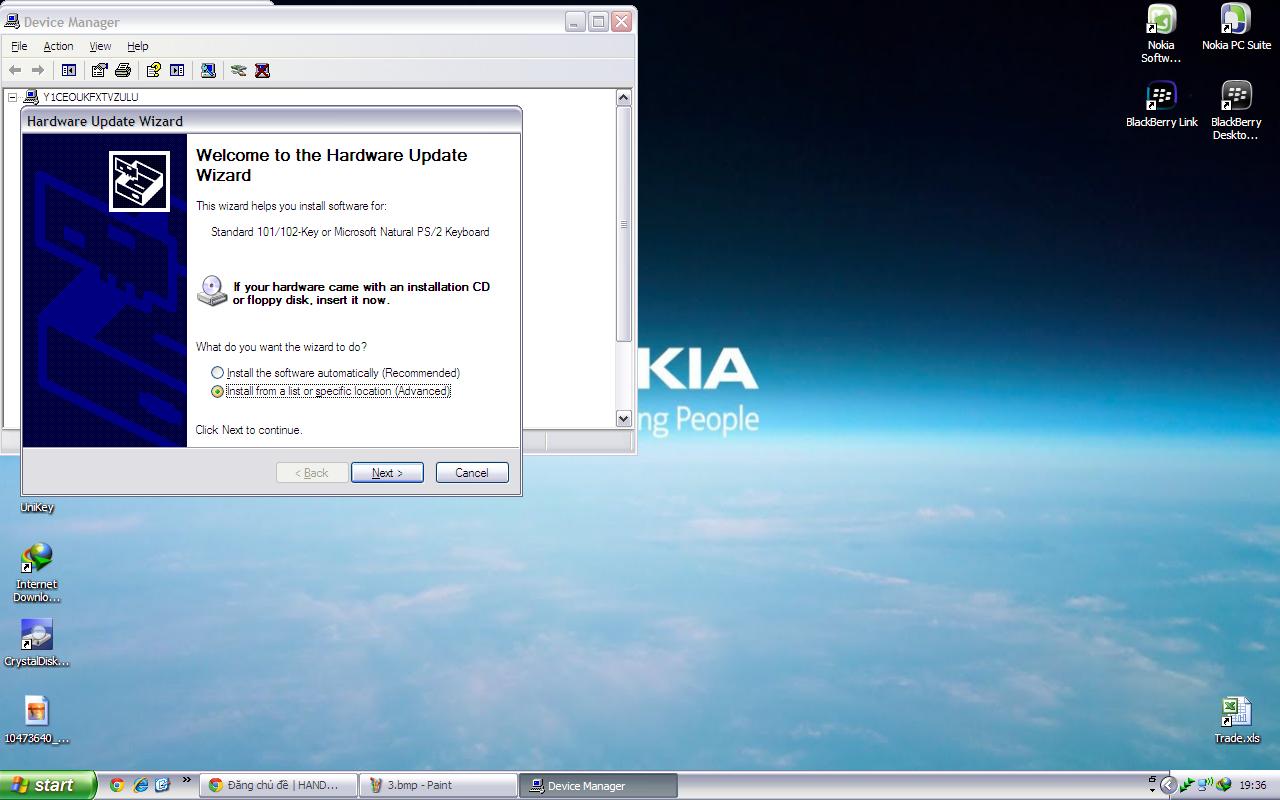Open the View menu
The width and height of the screenshot is (1280, 800).
click(100, 46)
